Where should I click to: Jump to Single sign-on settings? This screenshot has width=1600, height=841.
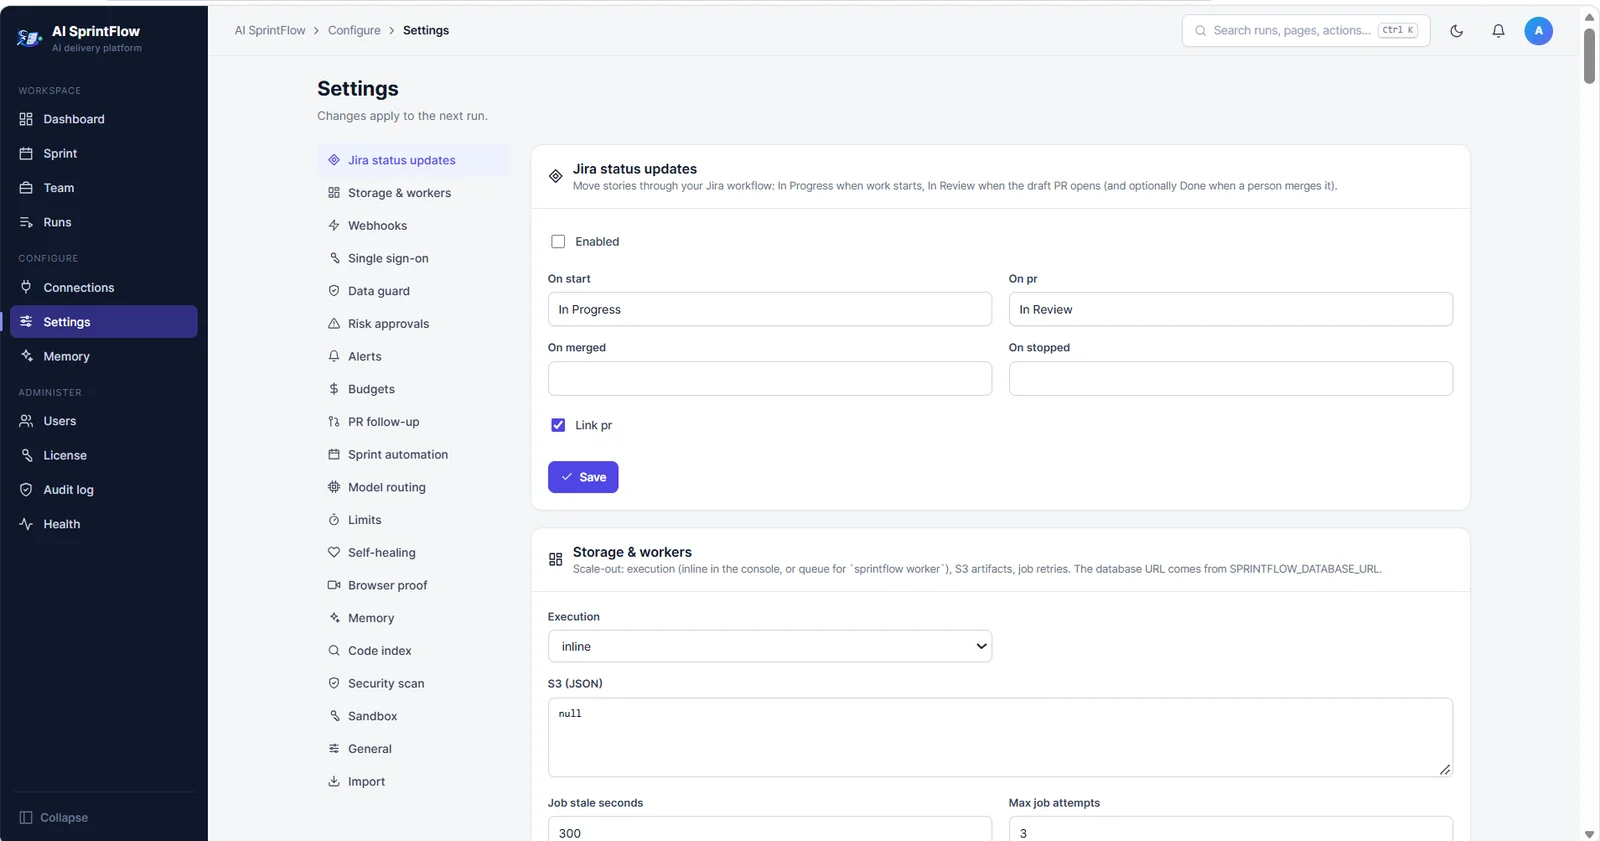tap(414, 258)
